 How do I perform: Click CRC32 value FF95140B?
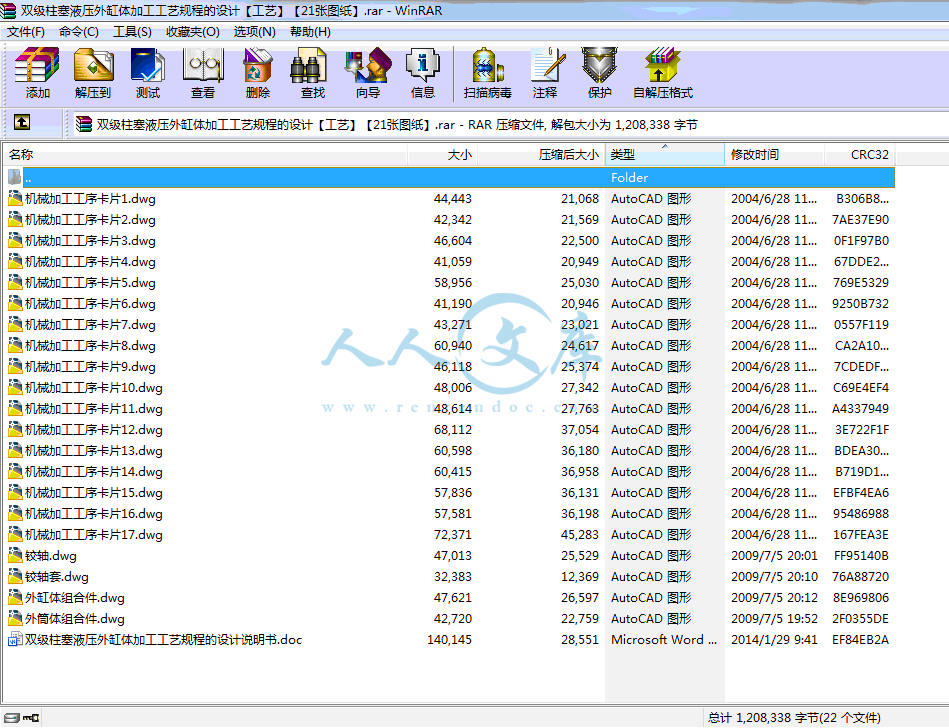(x=861, y=556)
